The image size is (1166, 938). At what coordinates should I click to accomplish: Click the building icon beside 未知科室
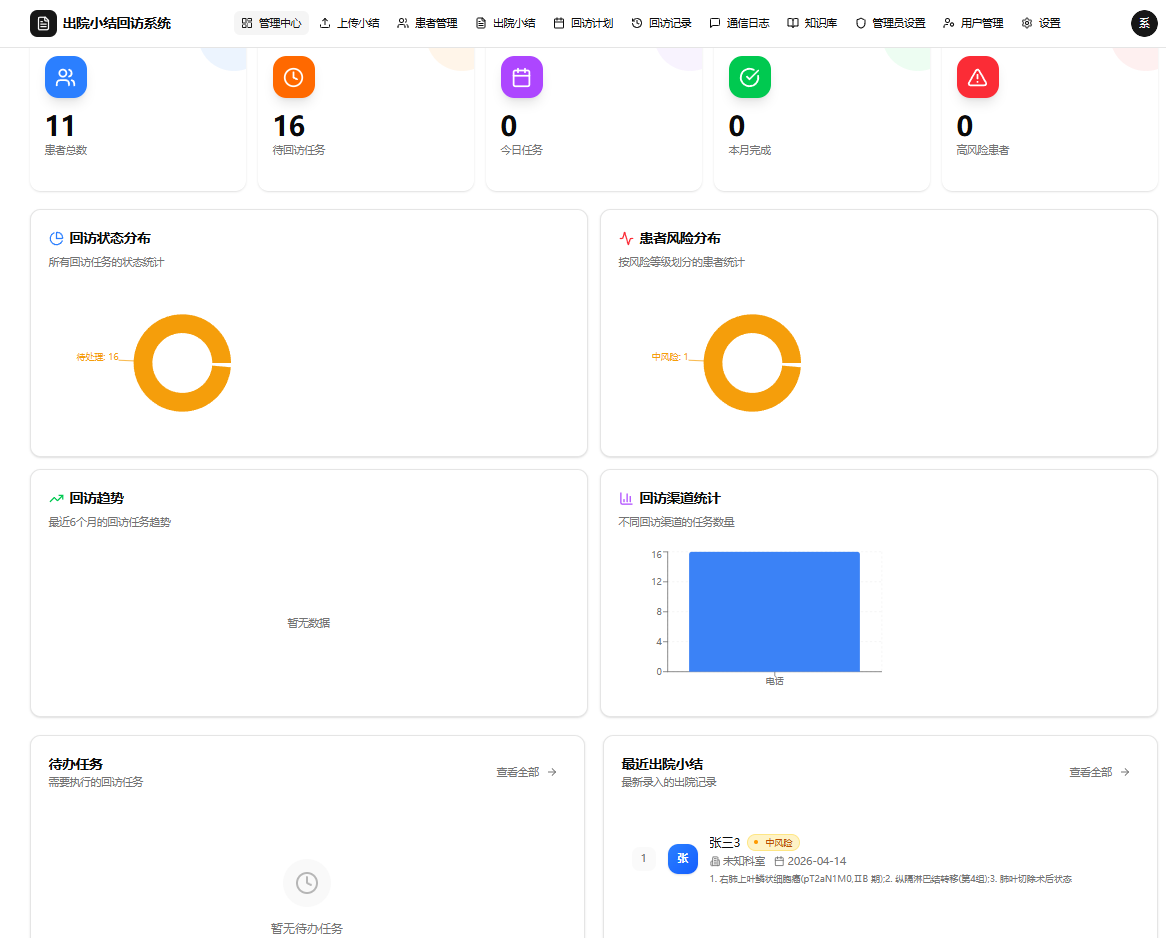[715, 861]
